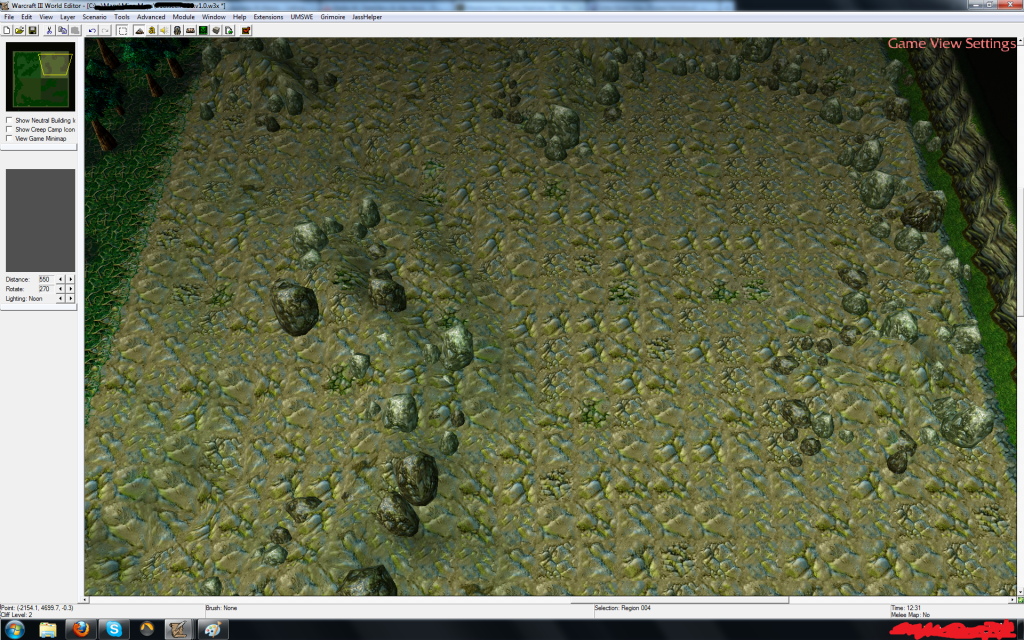Click the New Map toolbar icon
The width and height of the screenshot is (1024, 640).
click(x=7, y=30)
